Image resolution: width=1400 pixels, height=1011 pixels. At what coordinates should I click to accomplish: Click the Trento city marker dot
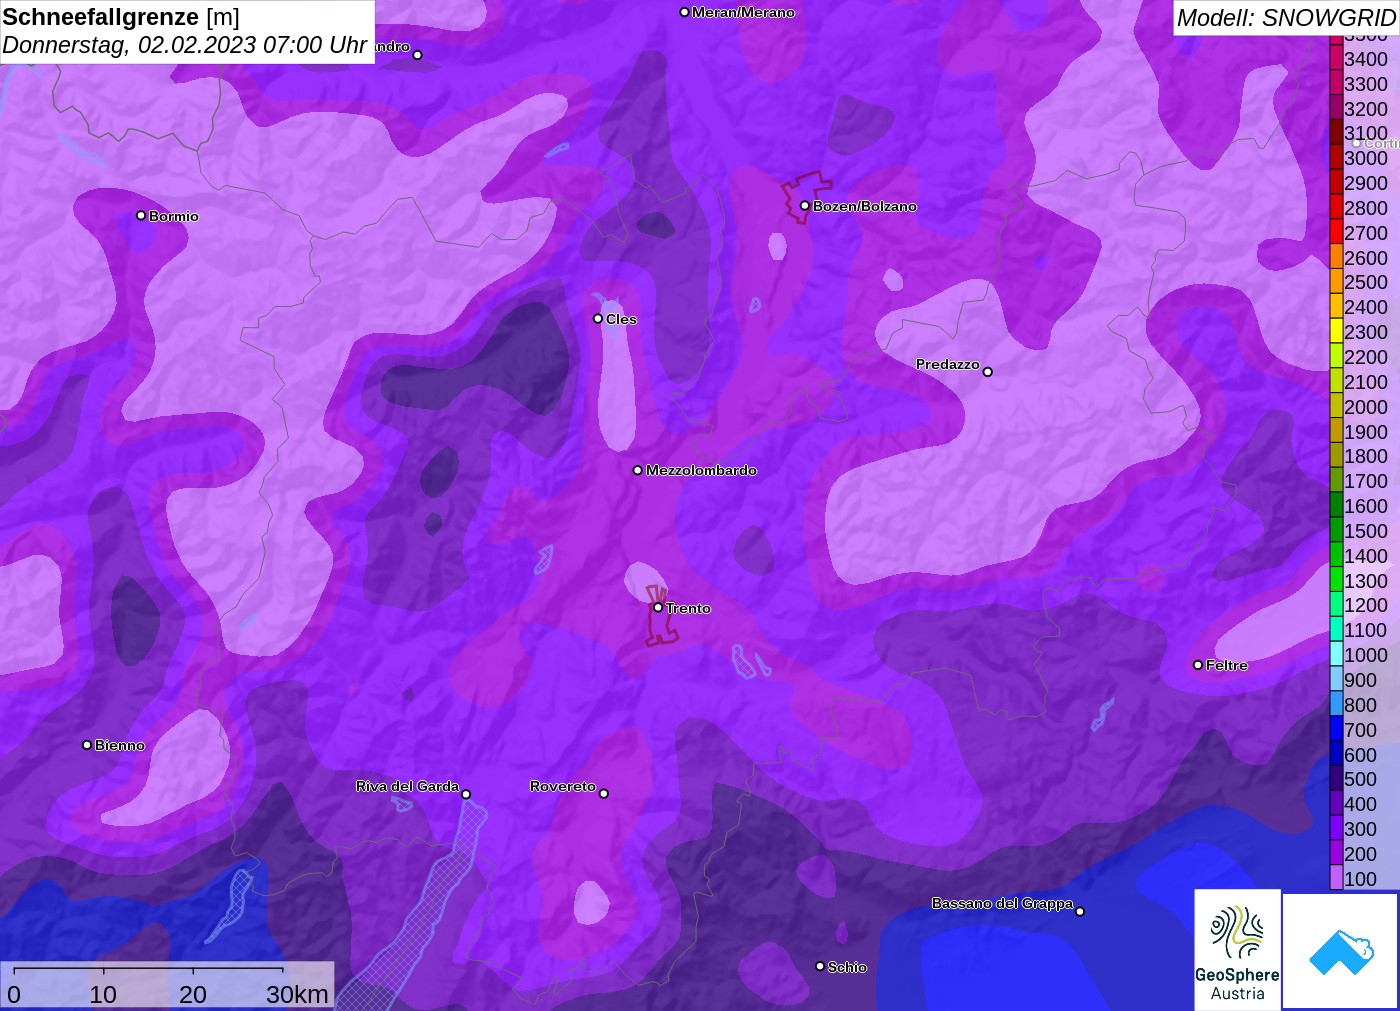click(658, 607)
